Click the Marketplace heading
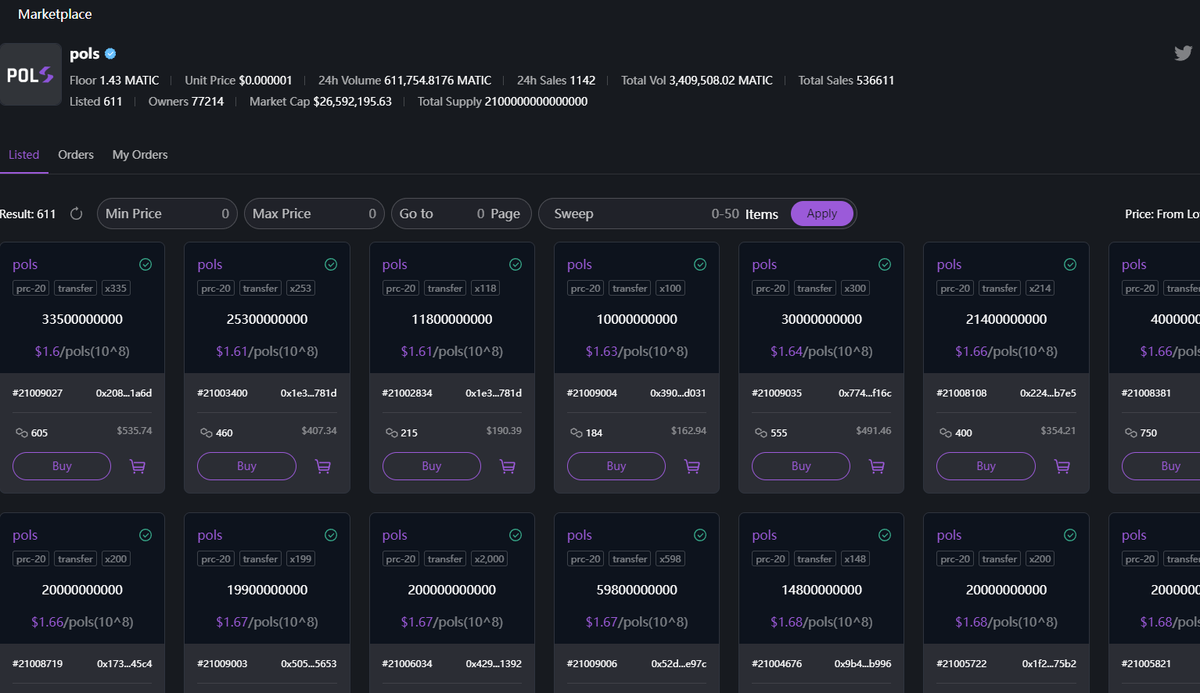 (55, 14)
